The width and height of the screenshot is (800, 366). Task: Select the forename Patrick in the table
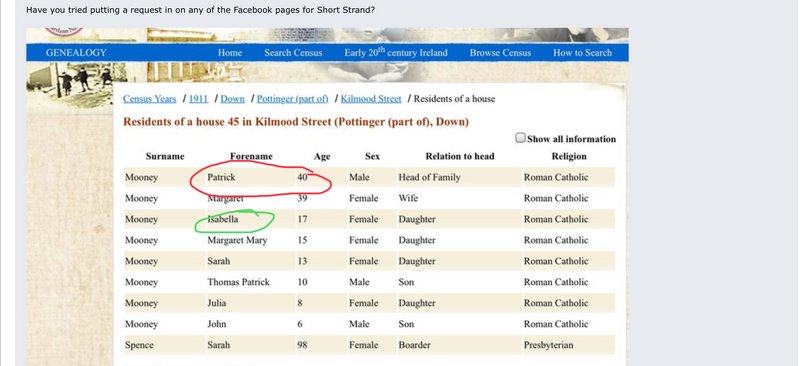(221, 177)
